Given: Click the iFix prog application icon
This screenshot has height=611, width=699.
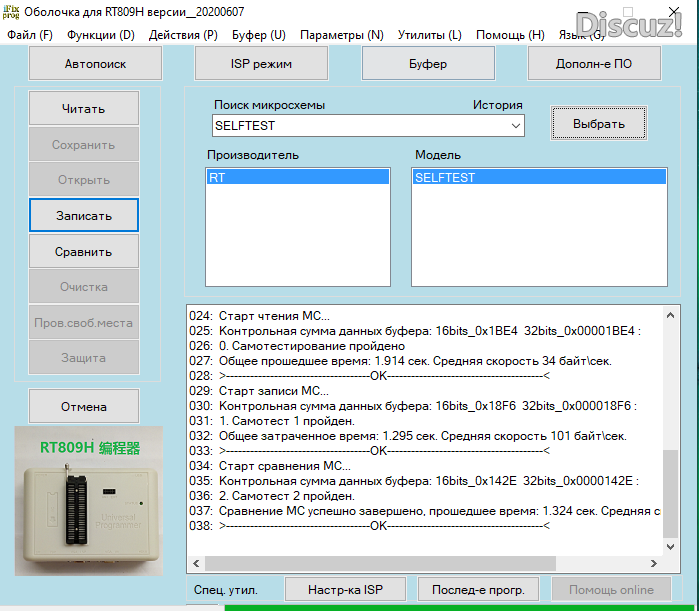Looking at the screenshot, I should click(11, 11).
